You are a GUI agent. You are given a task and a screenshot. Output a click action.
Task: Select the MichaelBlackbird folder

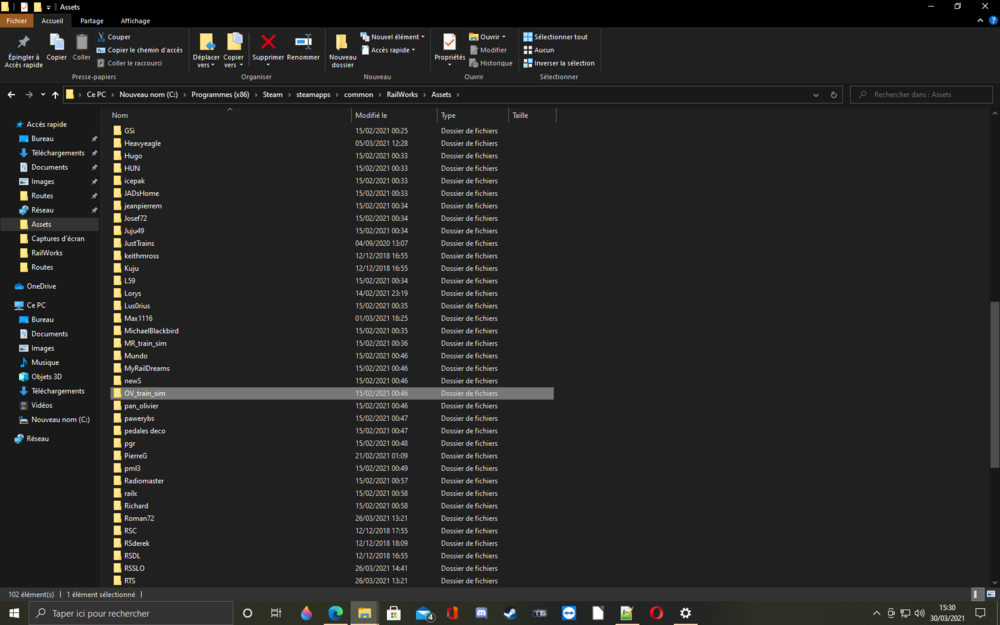[x=151, y=331]
